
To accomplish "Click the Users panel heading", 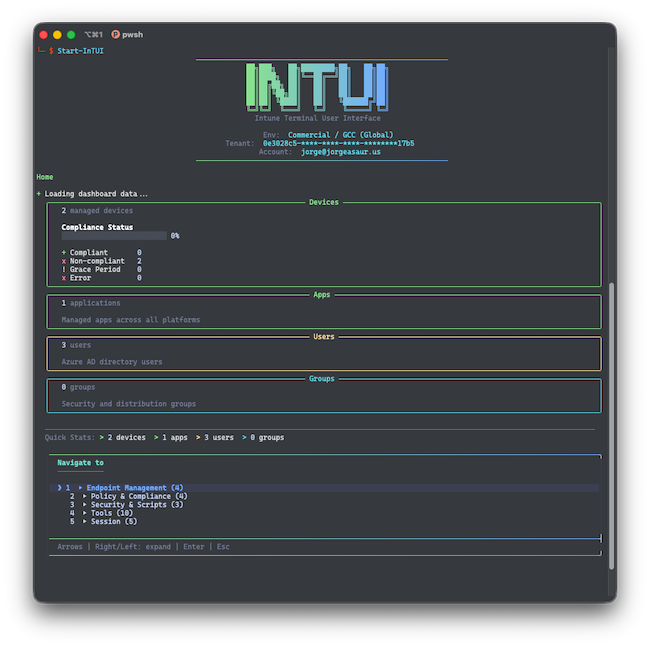I will pos(324,337).
